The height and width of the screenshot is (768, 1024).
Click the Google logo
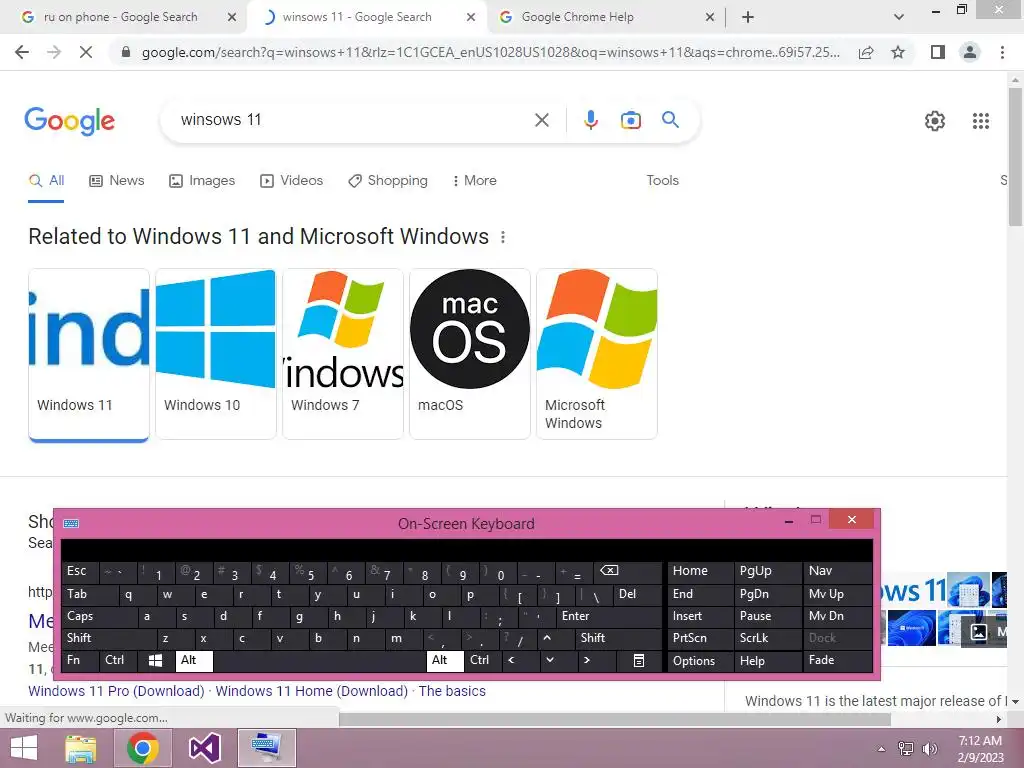(69, 121)
